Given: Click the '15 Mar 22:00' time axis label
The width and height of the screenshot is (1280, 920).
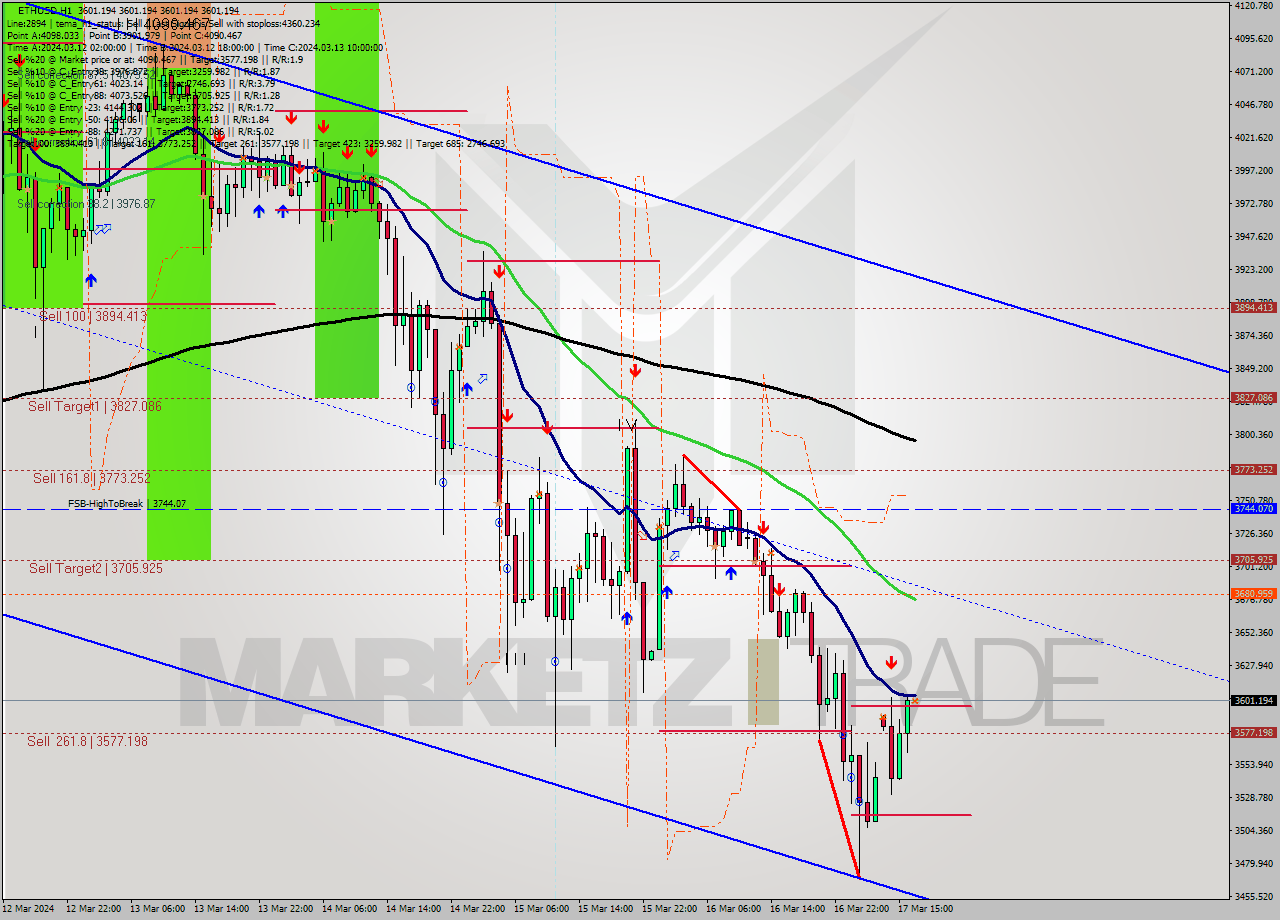Looking at the screenshot, I should (x=668, y=909).
